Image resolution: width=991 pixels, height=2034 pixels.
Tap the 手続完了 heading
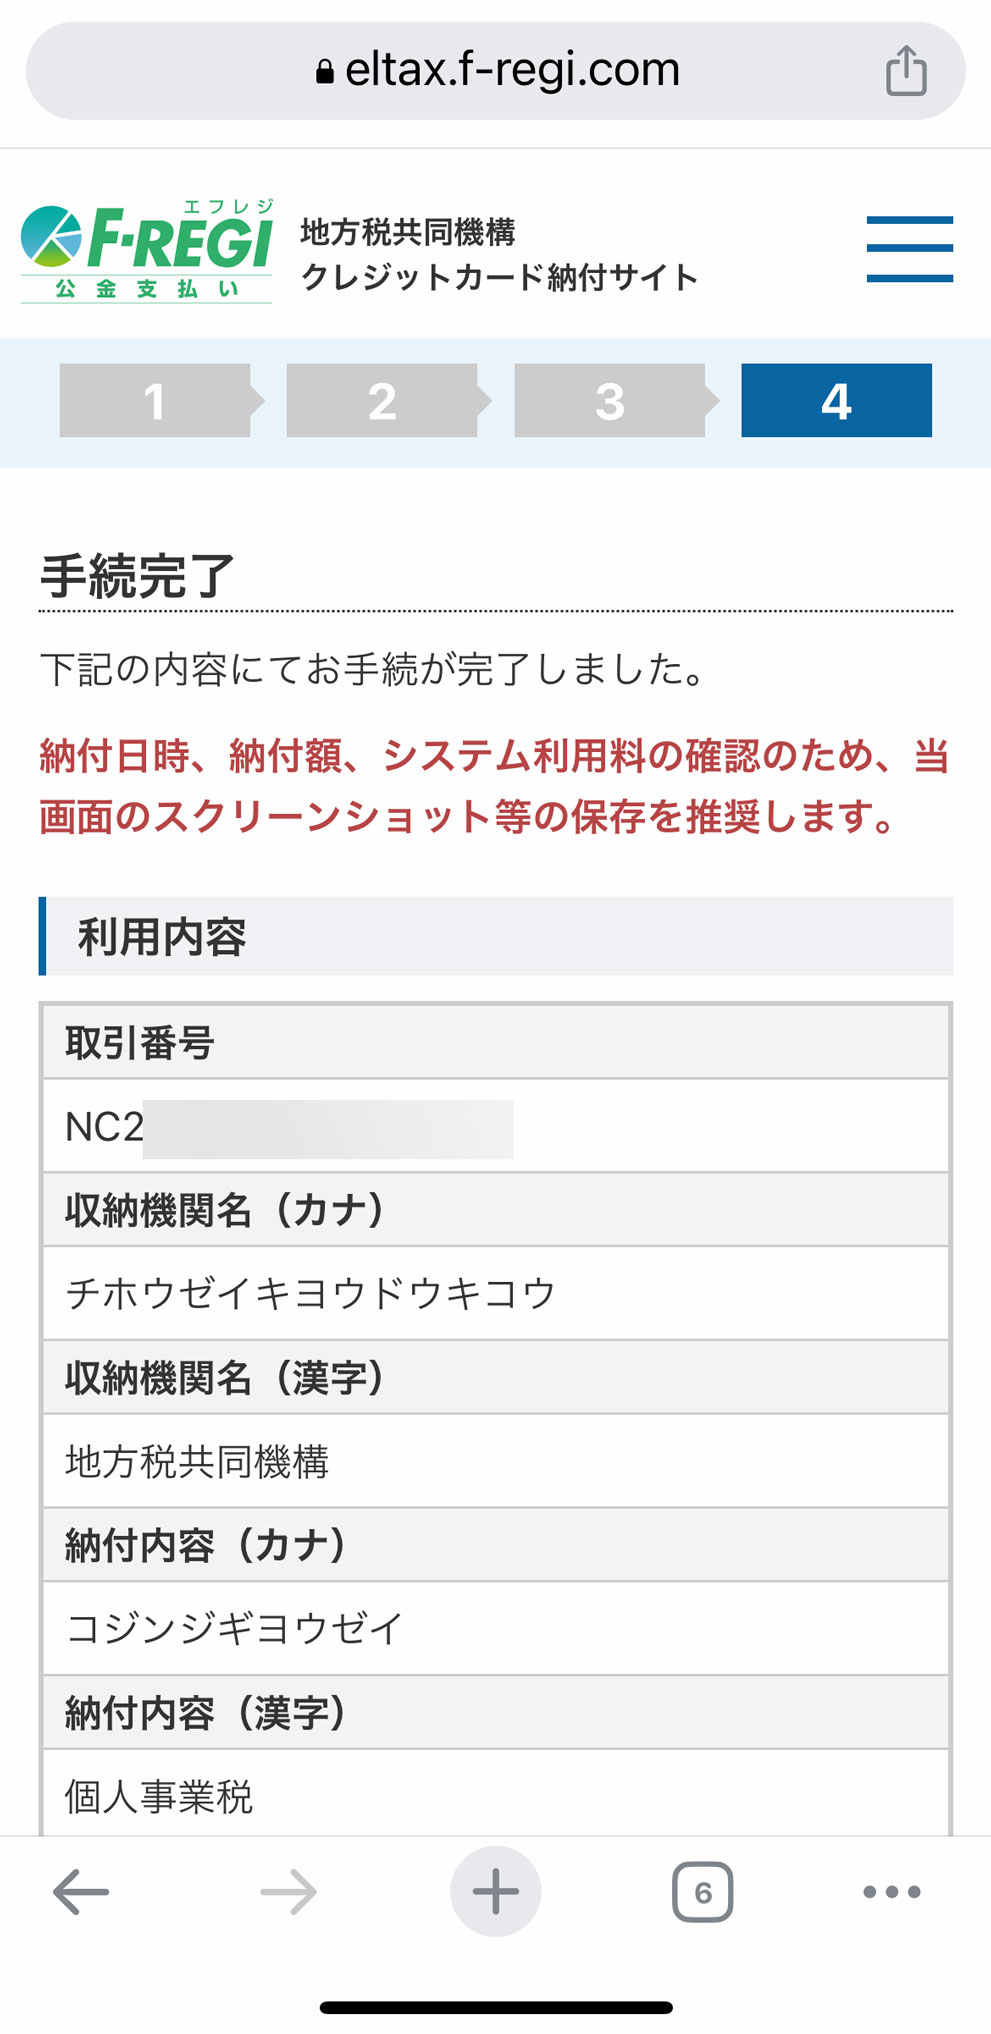point(137,577)
